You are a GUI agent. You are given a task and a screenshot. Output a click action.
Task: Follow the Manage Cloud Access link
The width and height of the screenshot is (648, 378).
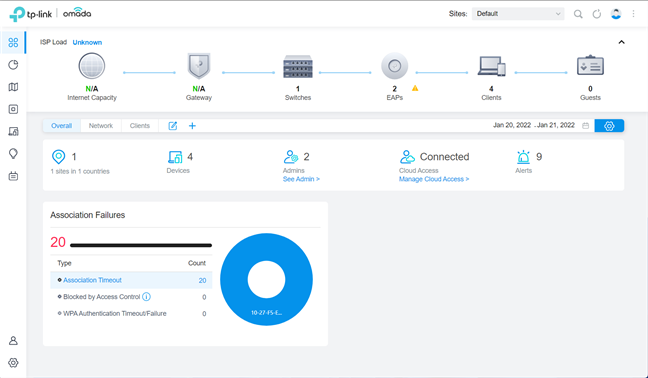(434, 179)
